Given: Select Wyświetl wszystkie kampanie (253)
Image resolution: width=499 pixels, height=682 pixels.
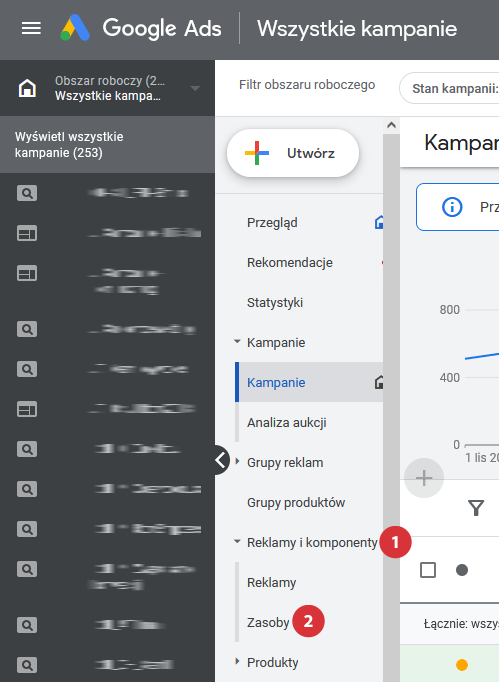Looking at the screenshot, I should (107, 144).
